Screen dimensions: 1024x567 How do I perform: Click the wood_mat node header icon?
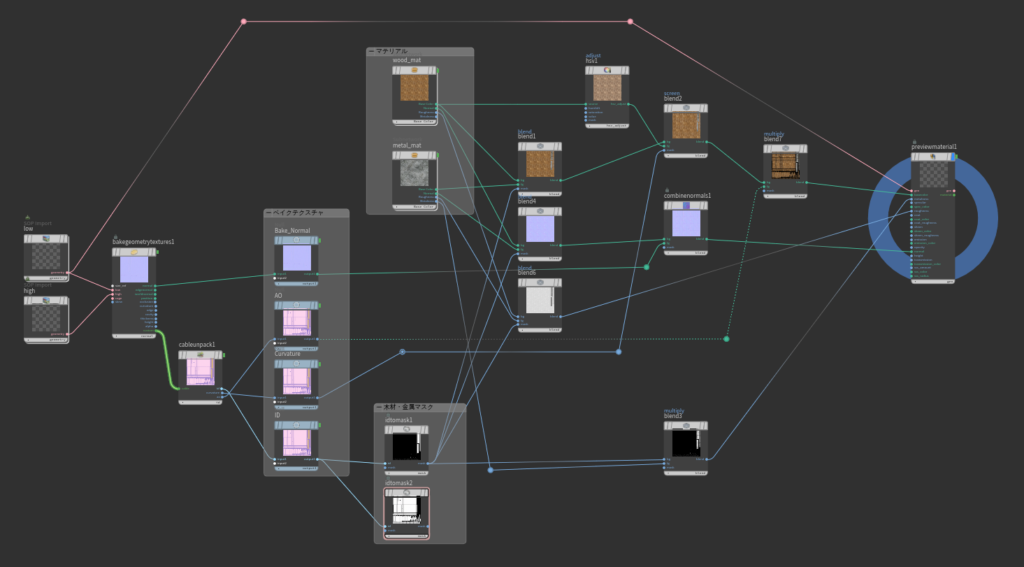pos(413,71)
